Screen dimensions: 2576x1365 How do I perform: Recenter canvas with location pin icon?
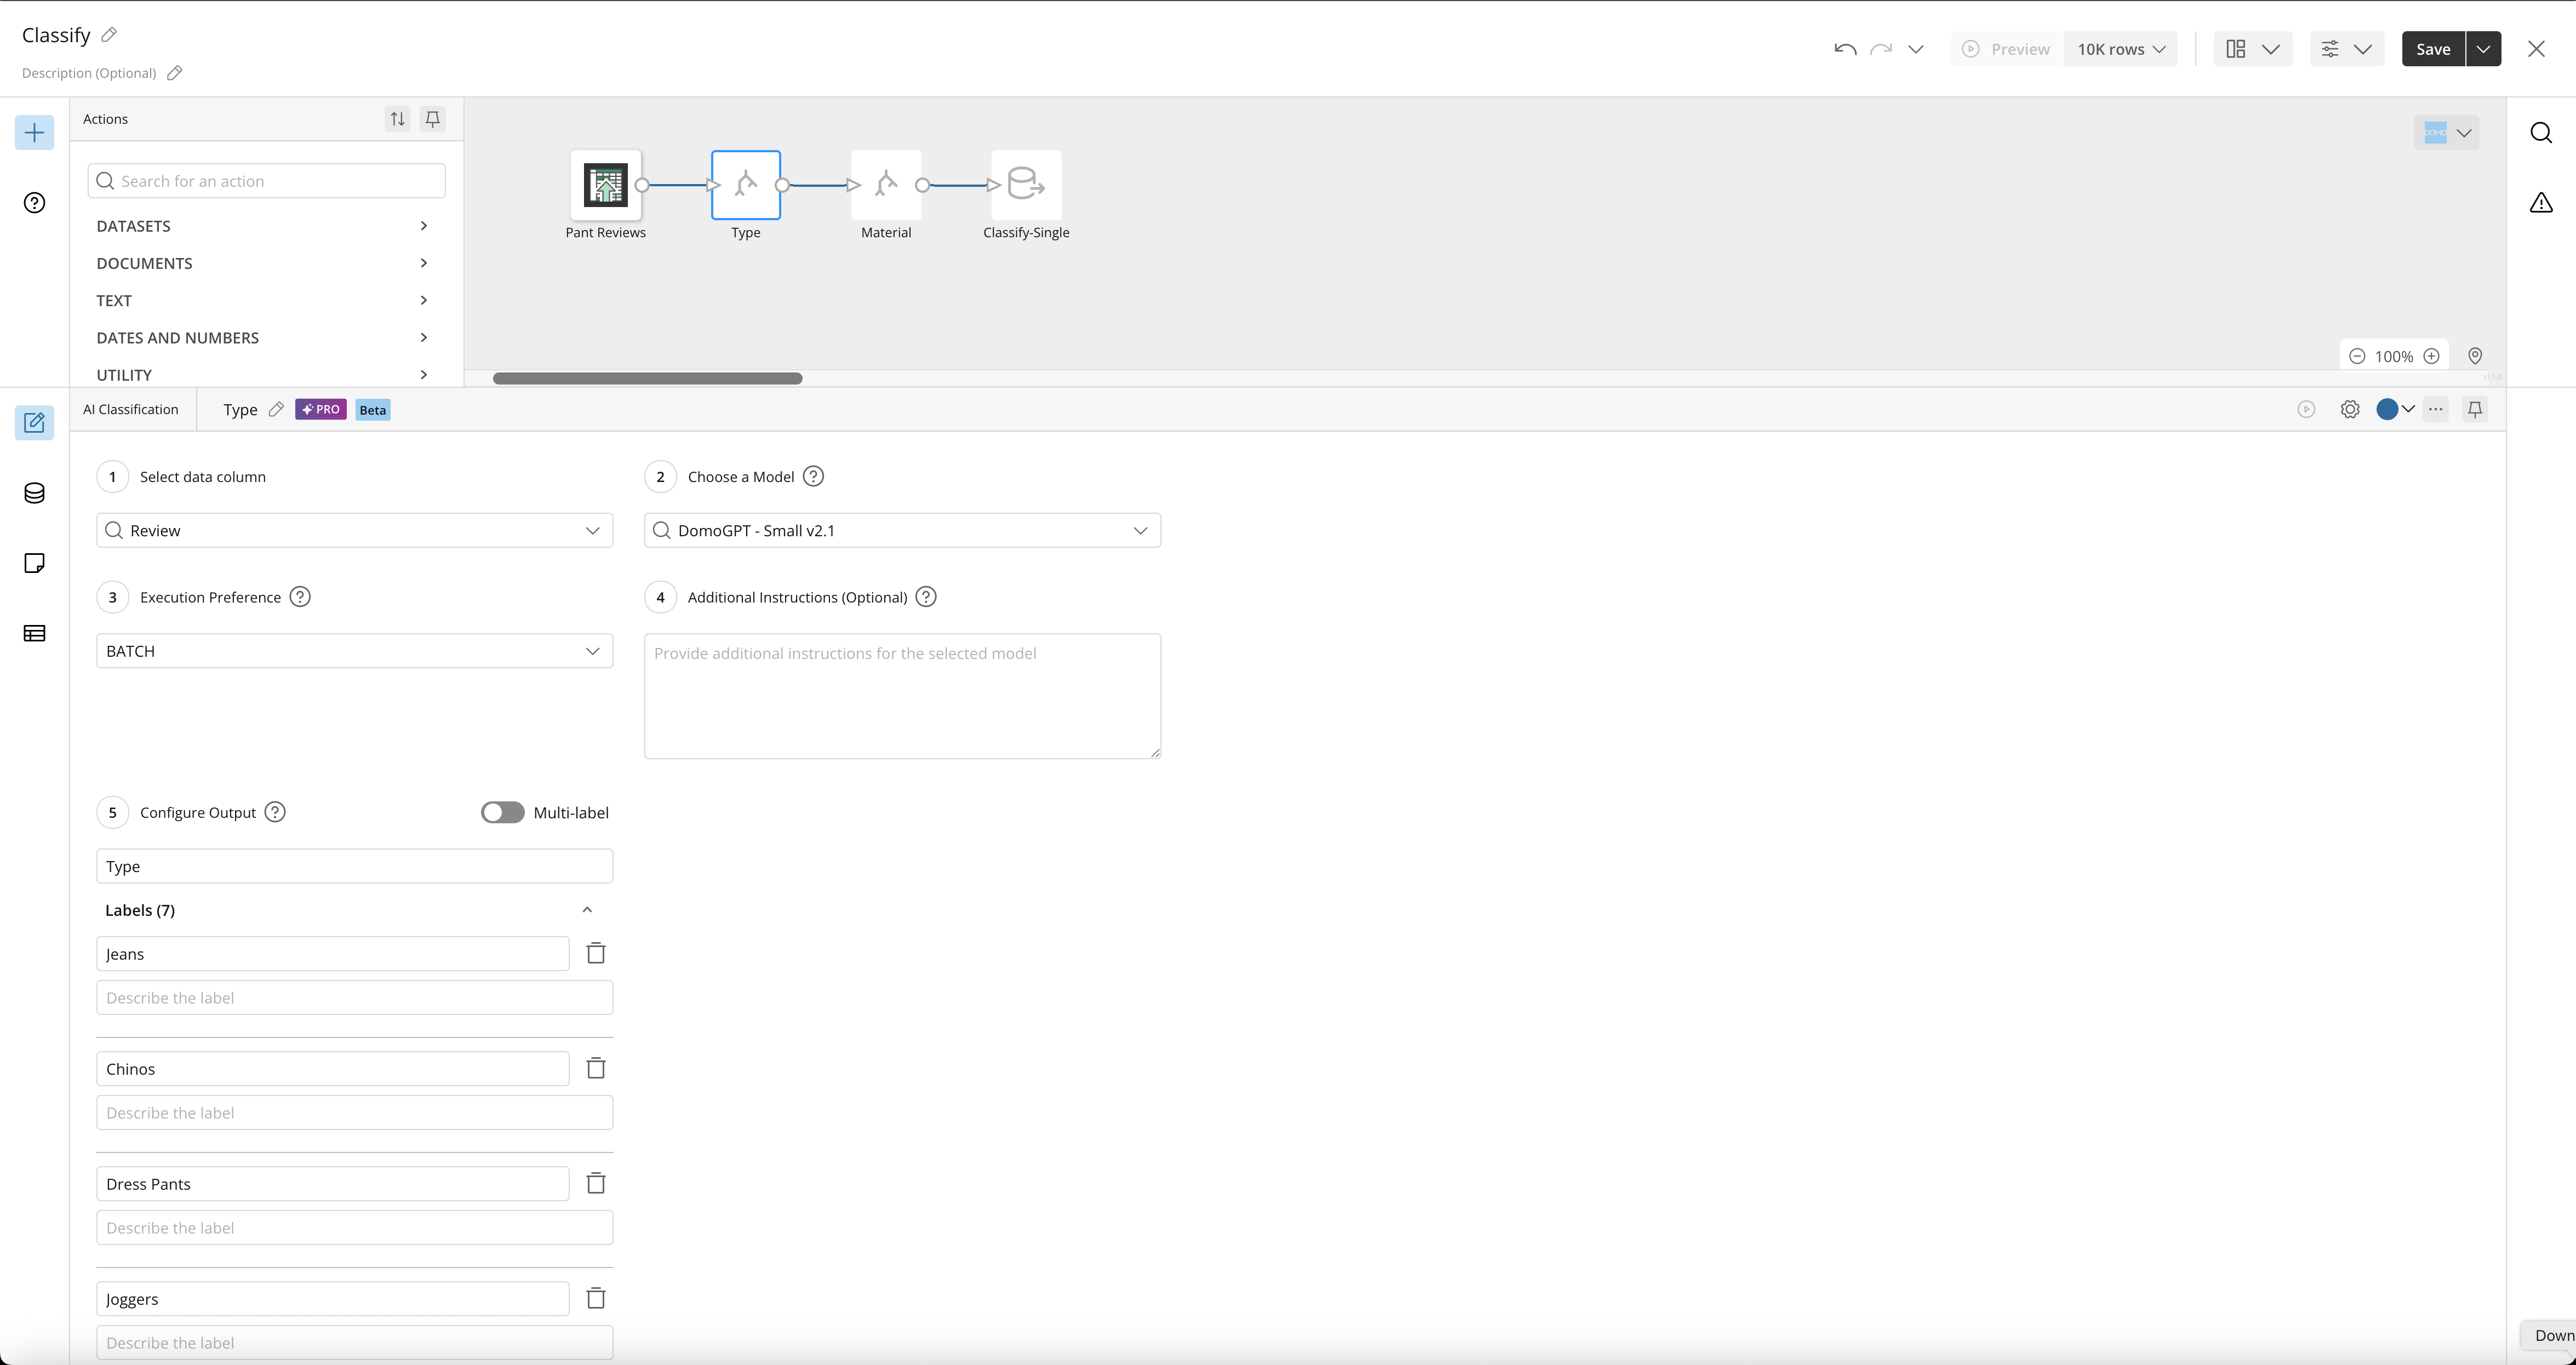[x=2475, y=356]
